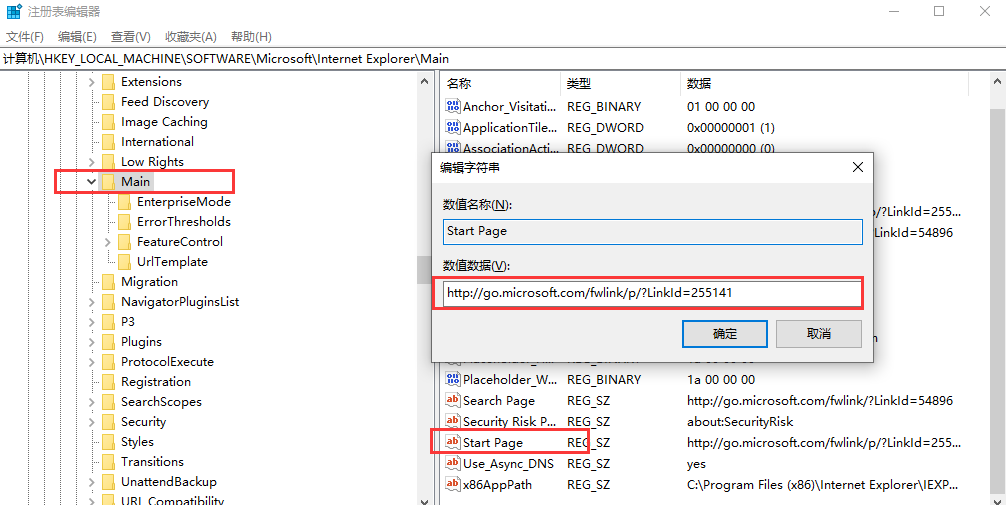
Task: Open the 收藏夹(A) menu
Action: (191, 37)
